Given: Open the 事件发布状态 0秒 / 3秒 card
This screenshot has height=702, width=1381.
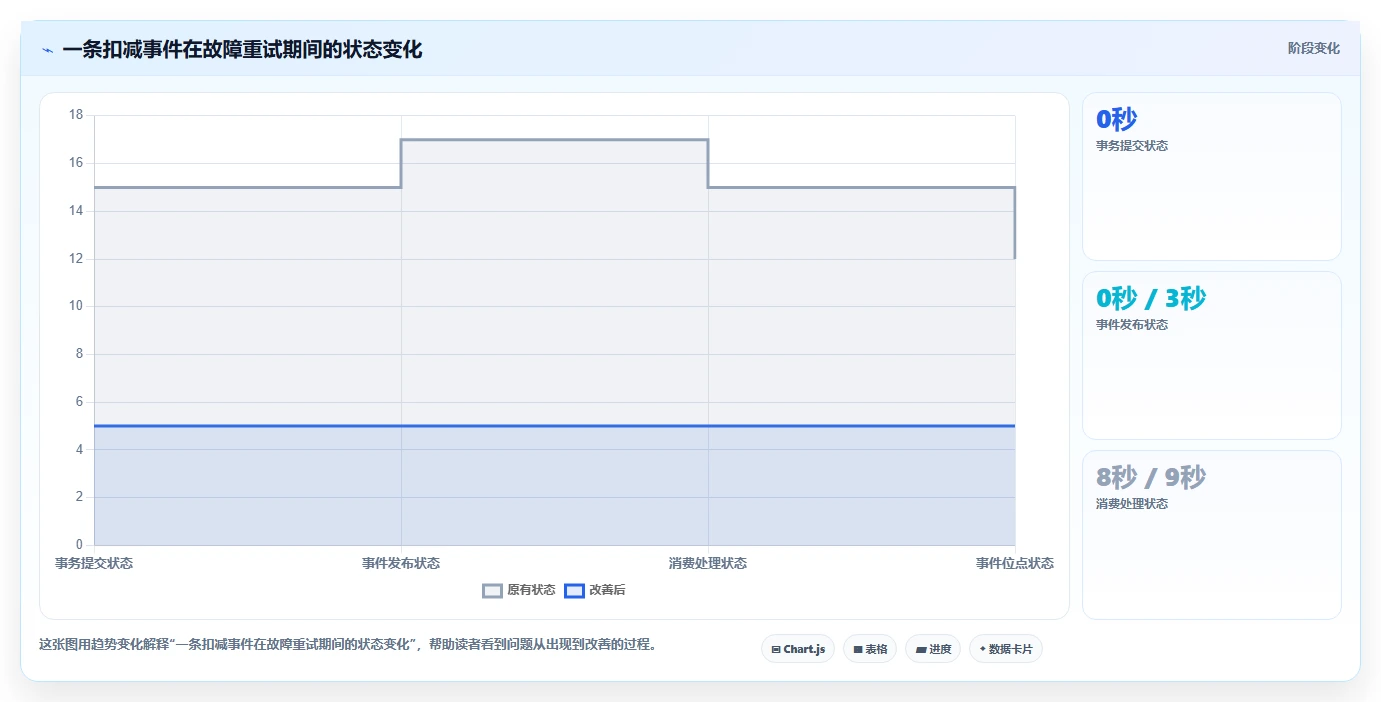Looking at the screenshot, I should (x=1212, y=356).
